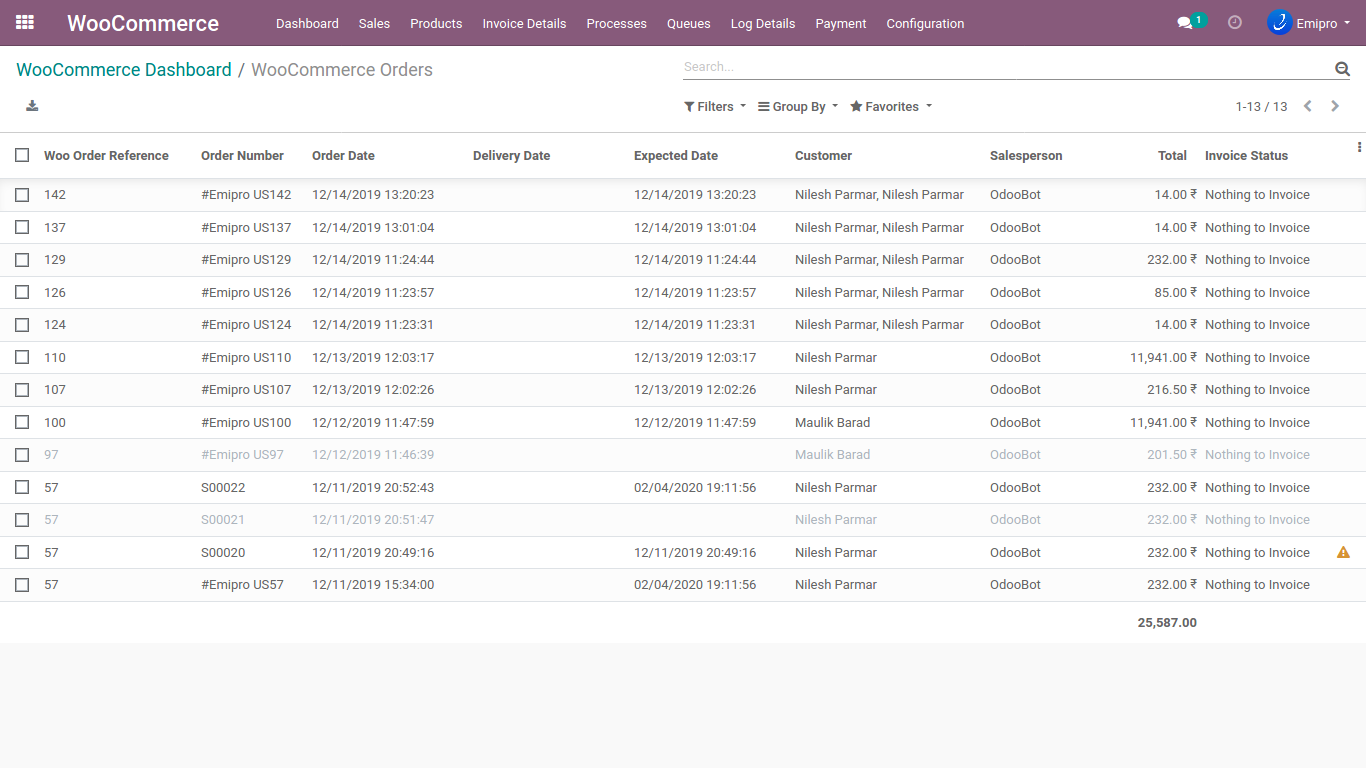1366x768 pixels.
Task: Open the Queues menu
Action: [689, 23]
